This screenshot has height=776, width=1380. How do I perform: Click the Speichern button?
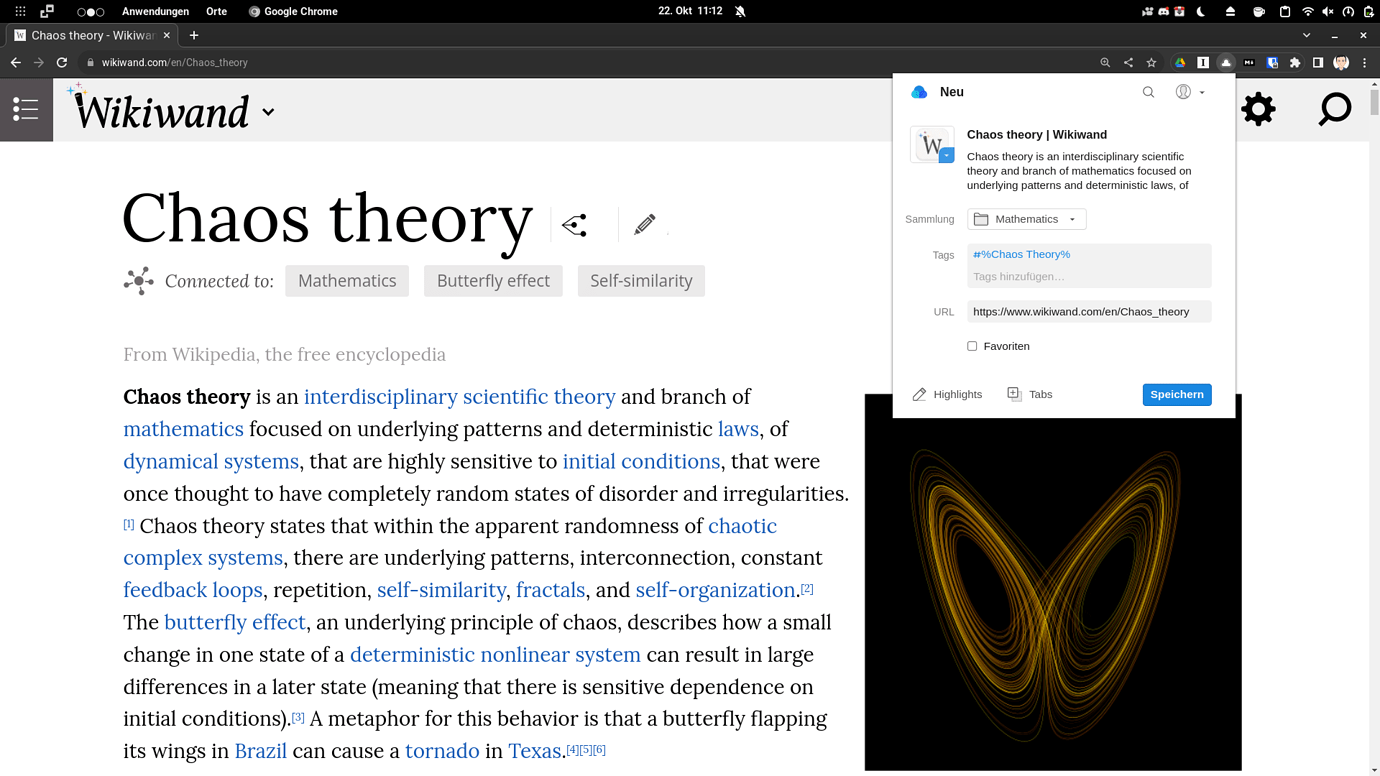click(1176, 394)
